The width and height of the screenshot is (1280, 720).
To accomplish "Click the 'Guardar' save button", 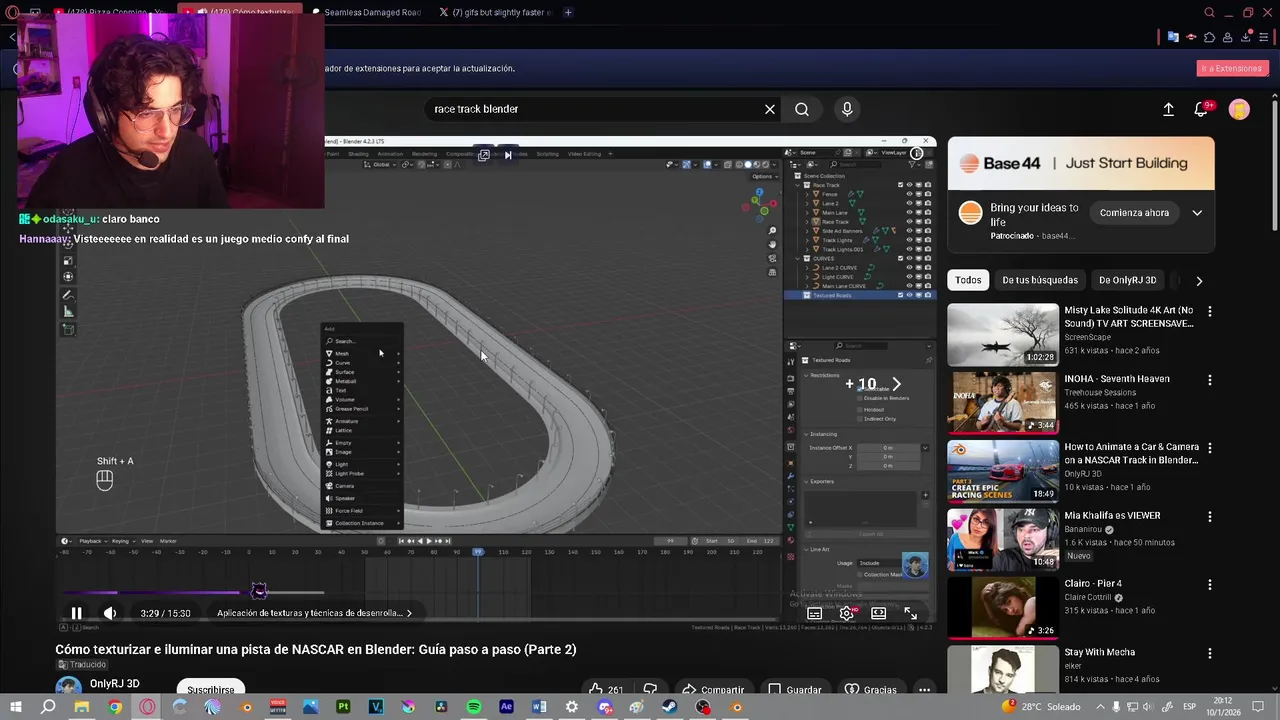I will pos(795,689).
